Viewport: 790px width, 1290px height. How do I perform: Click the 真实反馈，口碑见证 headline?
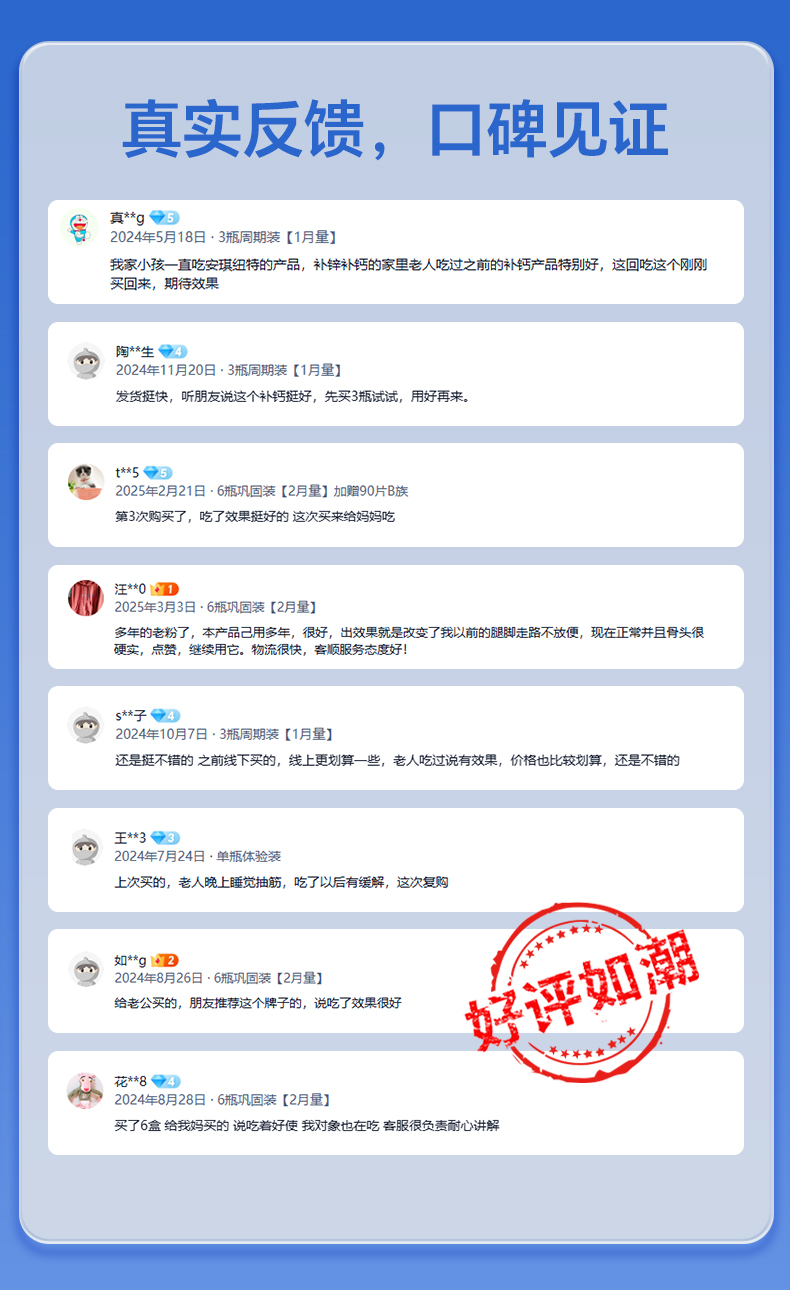coord(395,130)
